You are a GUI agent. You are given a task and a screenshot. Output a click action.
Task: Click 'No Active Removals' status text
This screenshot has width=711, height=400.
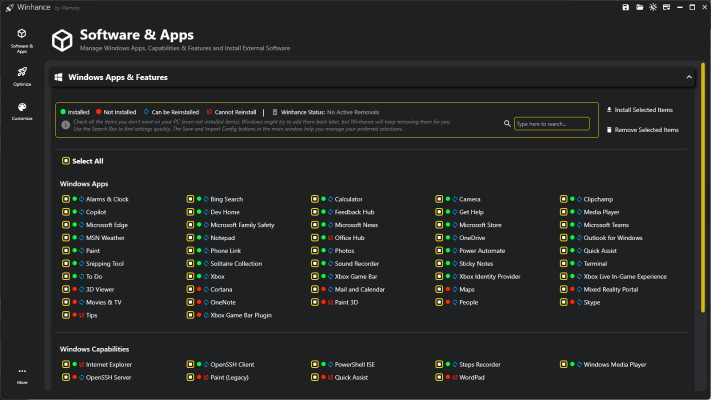[x=353, y=112]
